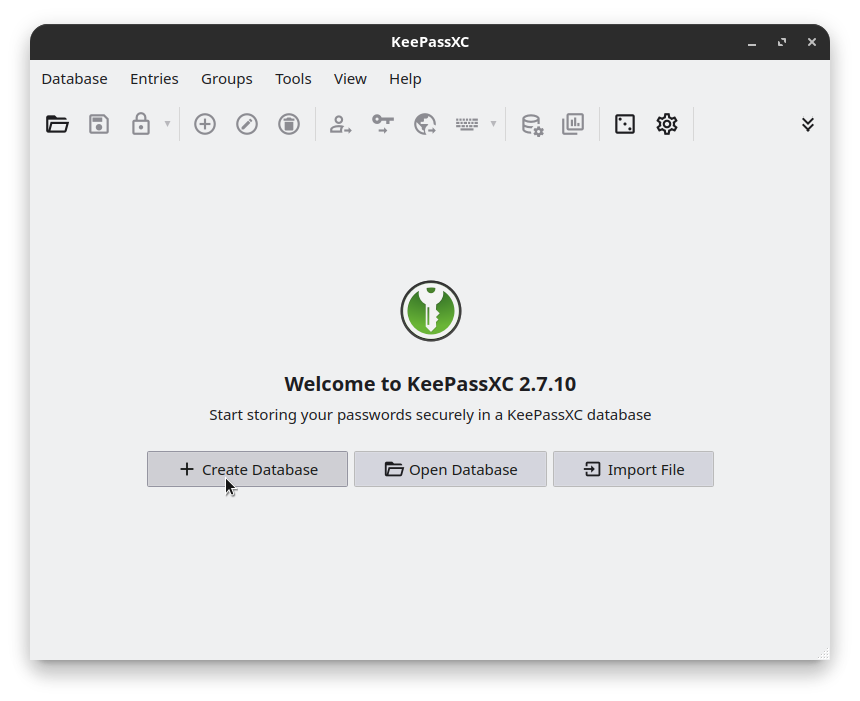Click the Create Database button

pyautogui.click(x=247, y=469)
